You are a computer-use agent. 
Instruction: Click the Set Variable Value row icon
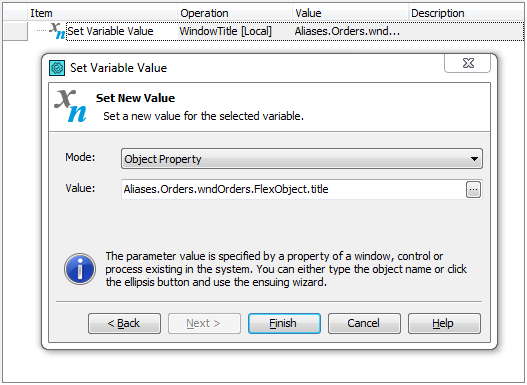click(57, 31)
